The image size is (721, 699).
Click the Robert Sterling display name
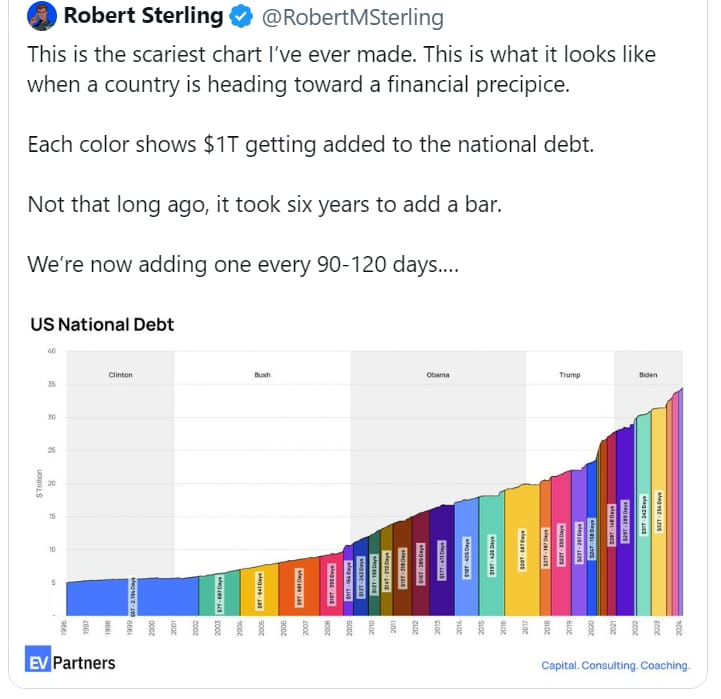[x=143, y=16]
